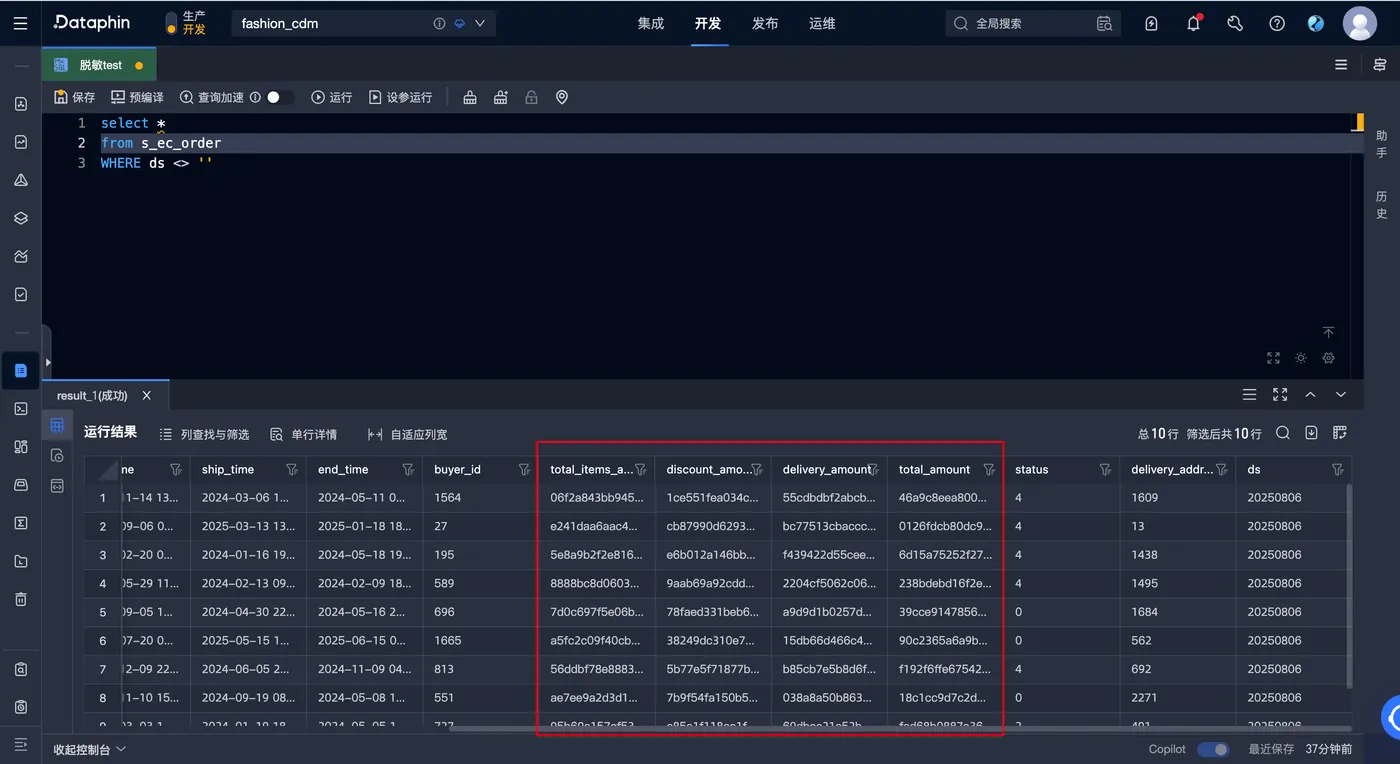1400x764 pixels.
Task: Click the 运行 run button
Action: tap(332, 97)
